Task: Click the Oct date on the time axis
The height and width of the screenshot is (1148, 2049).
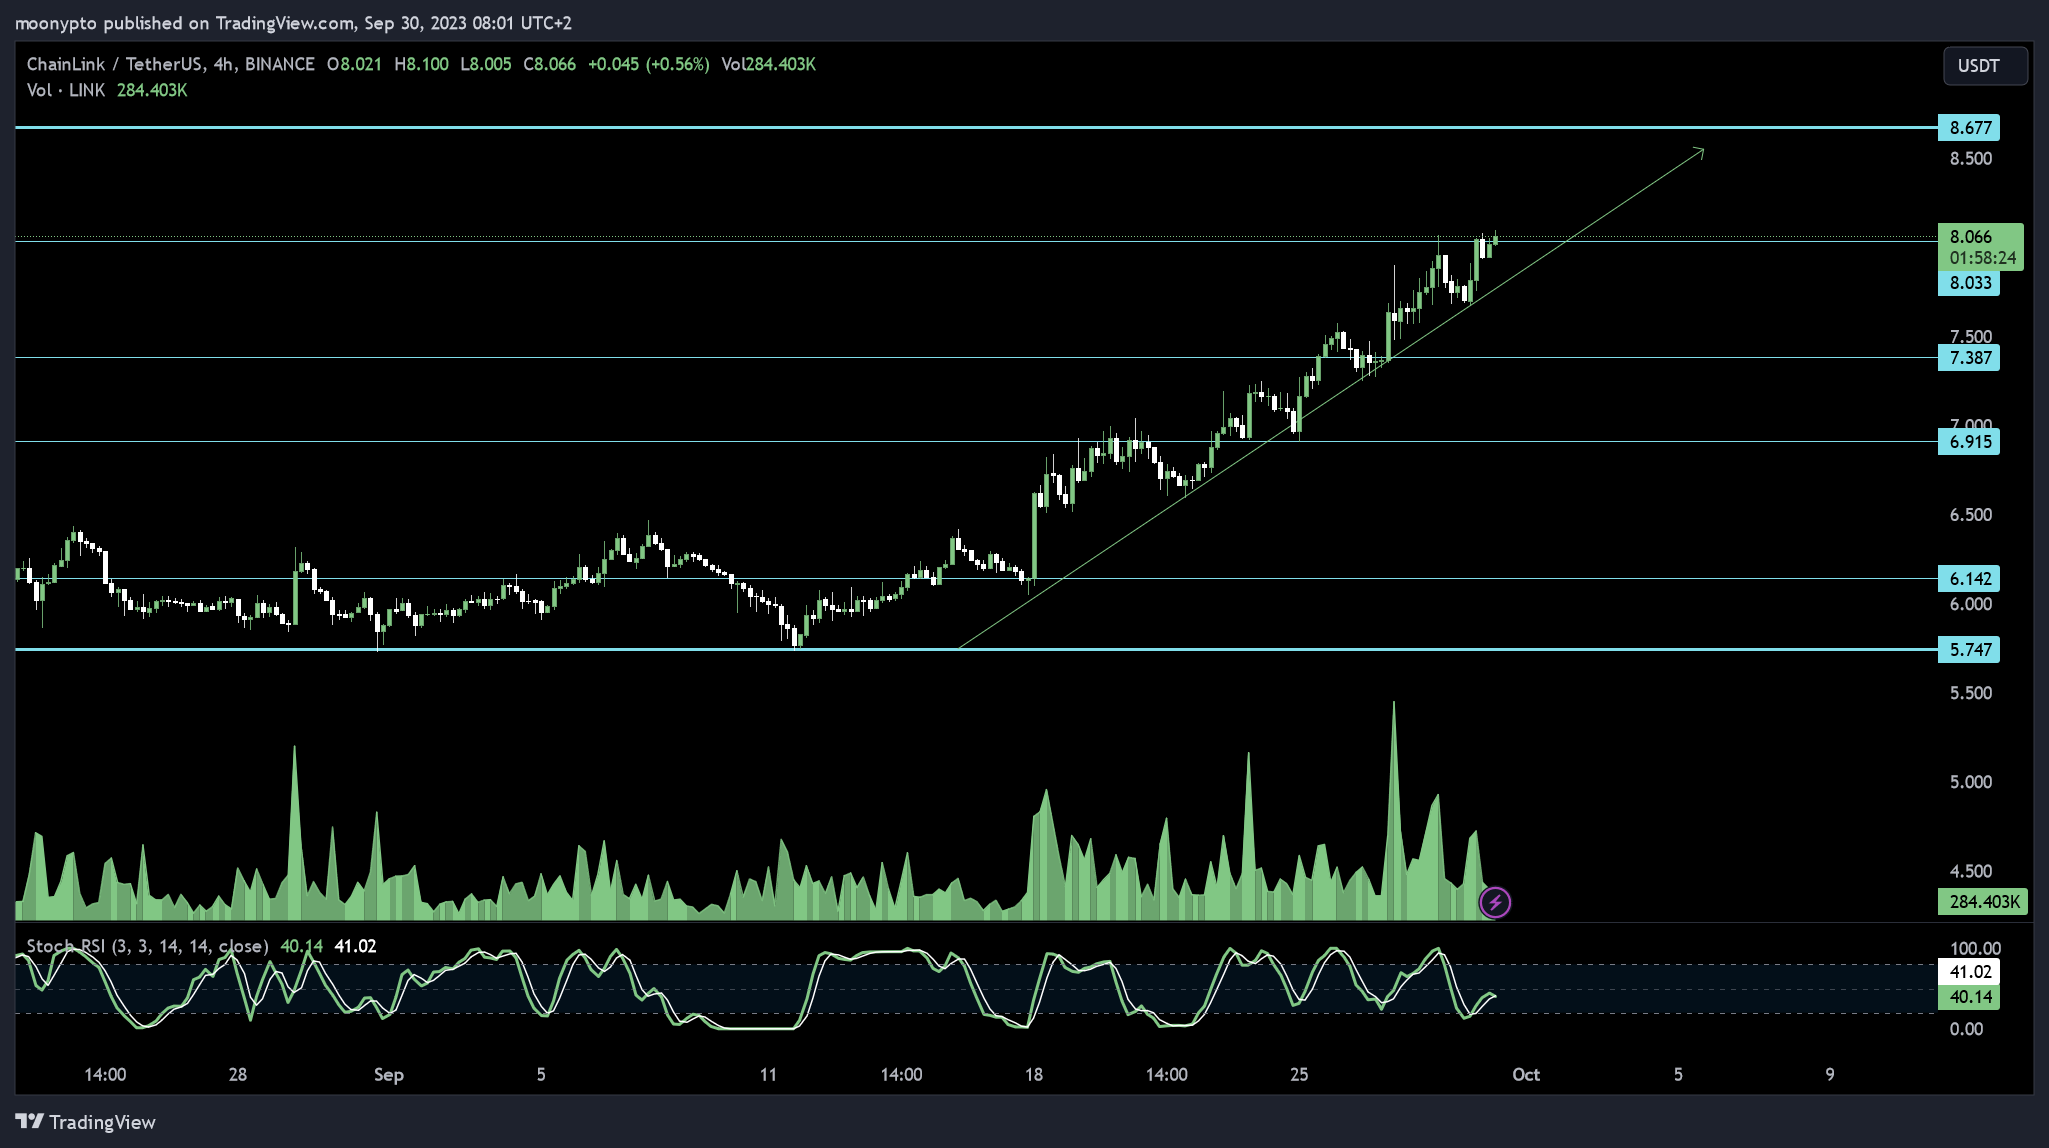Action: (x=1526, y=1075)
